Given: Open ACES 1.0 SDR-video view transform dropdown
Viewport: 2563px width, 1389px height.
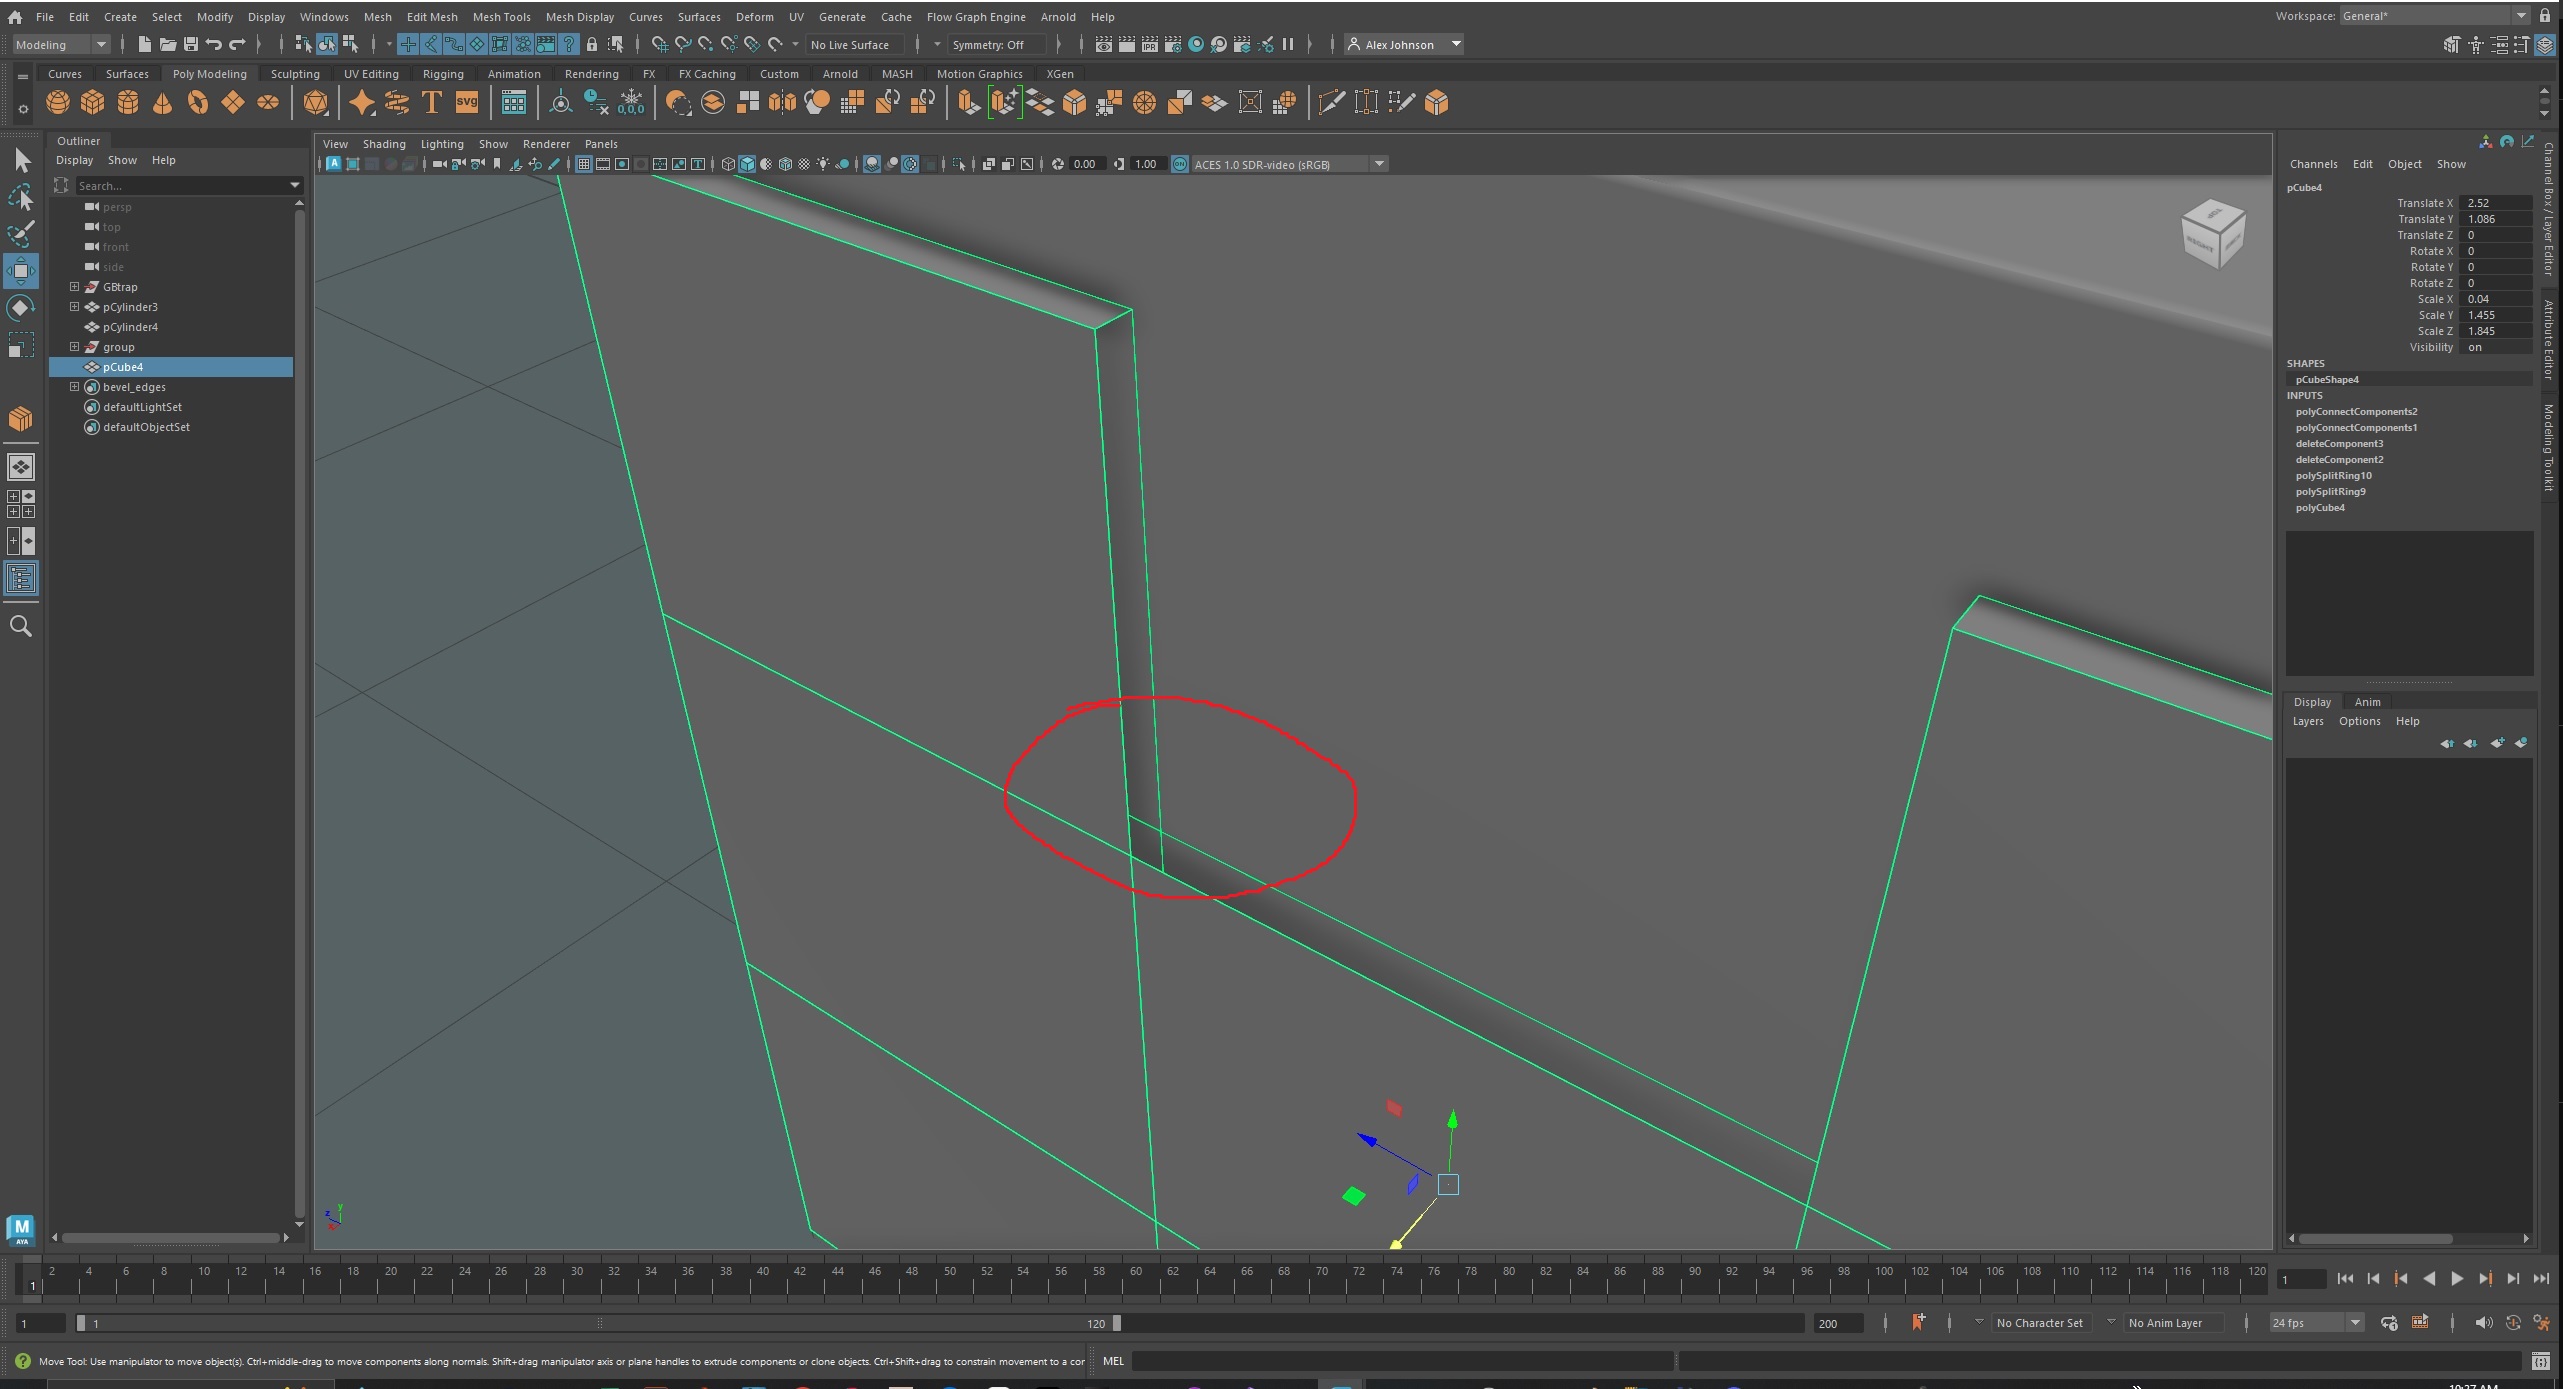Looking at the screenshot, I should (1290, 164).
